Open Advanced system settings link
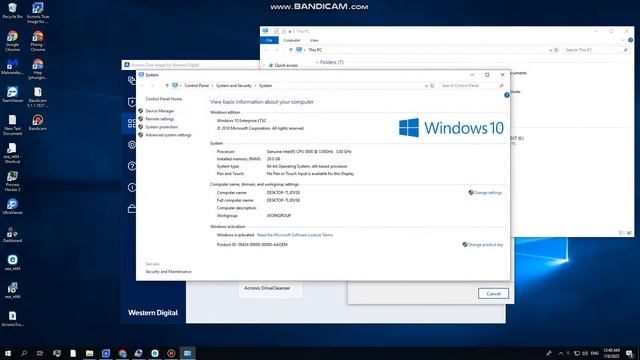This screenshot has height=360, width=640. (x=168, y=135)
